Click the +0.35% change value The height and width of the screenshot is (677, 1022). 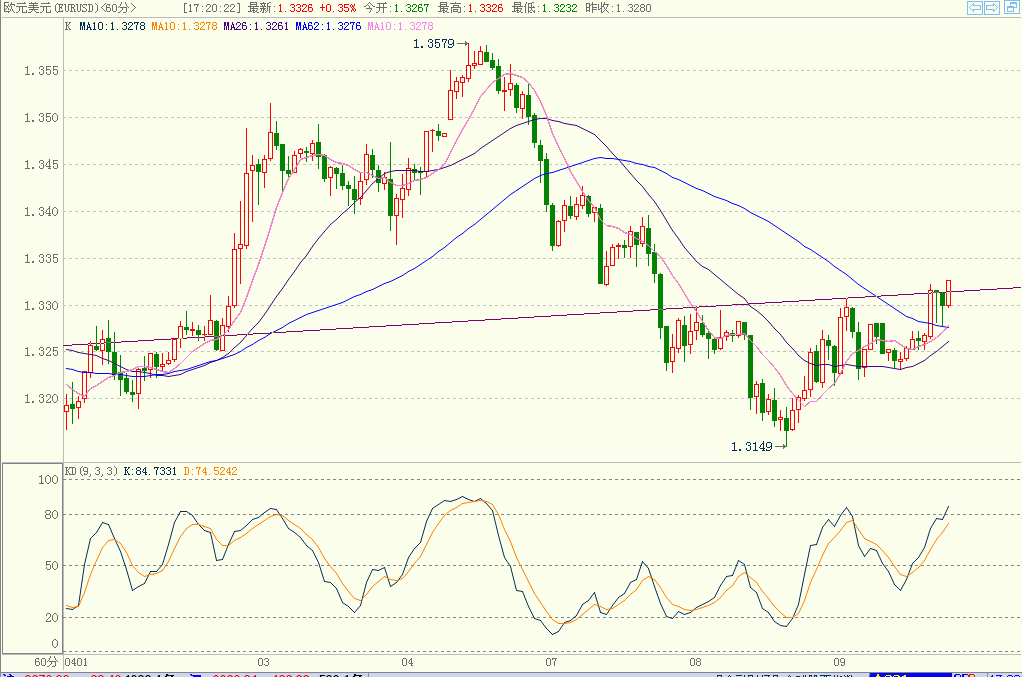(338, 8)
